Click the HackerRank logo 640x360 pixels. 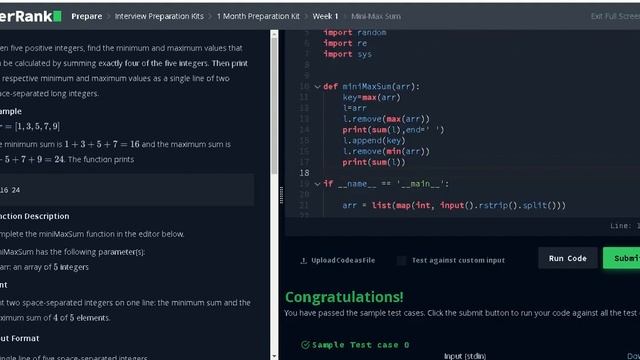point(30,16)
